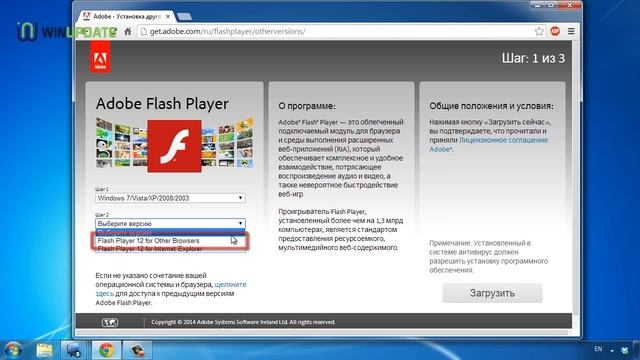The height and width of the screenshot is (360, 640).
Task: Open the Windows Start button
Action: pyautogui.click(x=13, y=350)
